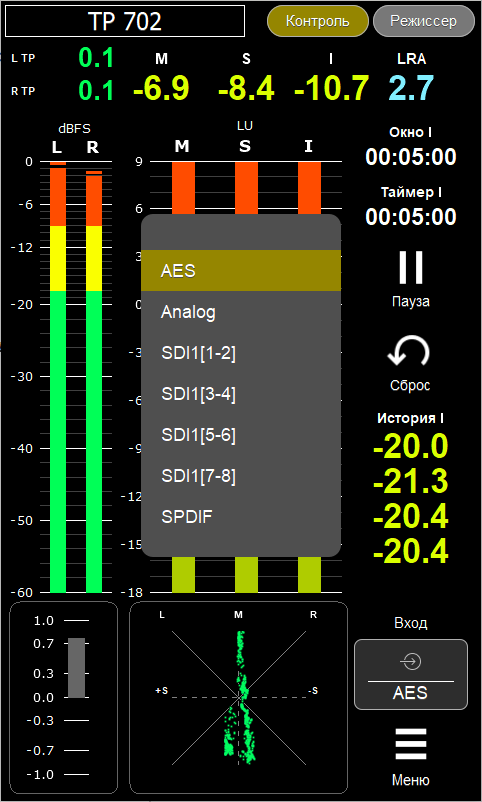Viewport: 482px width, 802px height.
Task: Pick SDI1[5-6] from input list
Action: click(241, 435)
